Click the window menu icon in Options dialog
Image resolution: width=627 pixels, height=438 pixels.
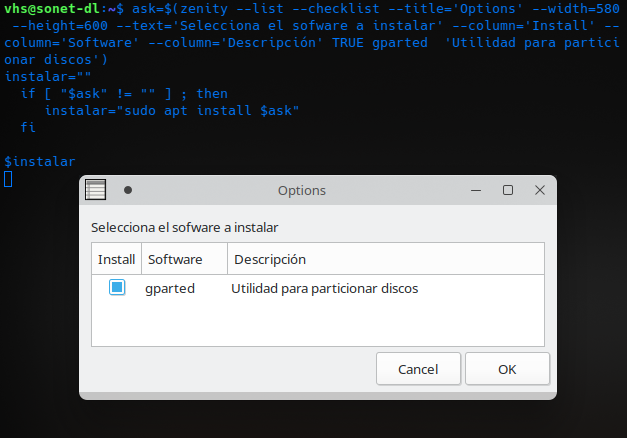click(x=96, y=190)
